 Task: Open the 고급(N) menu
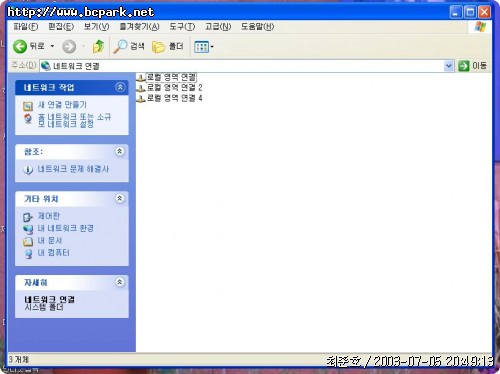click(x=218, y=26)
